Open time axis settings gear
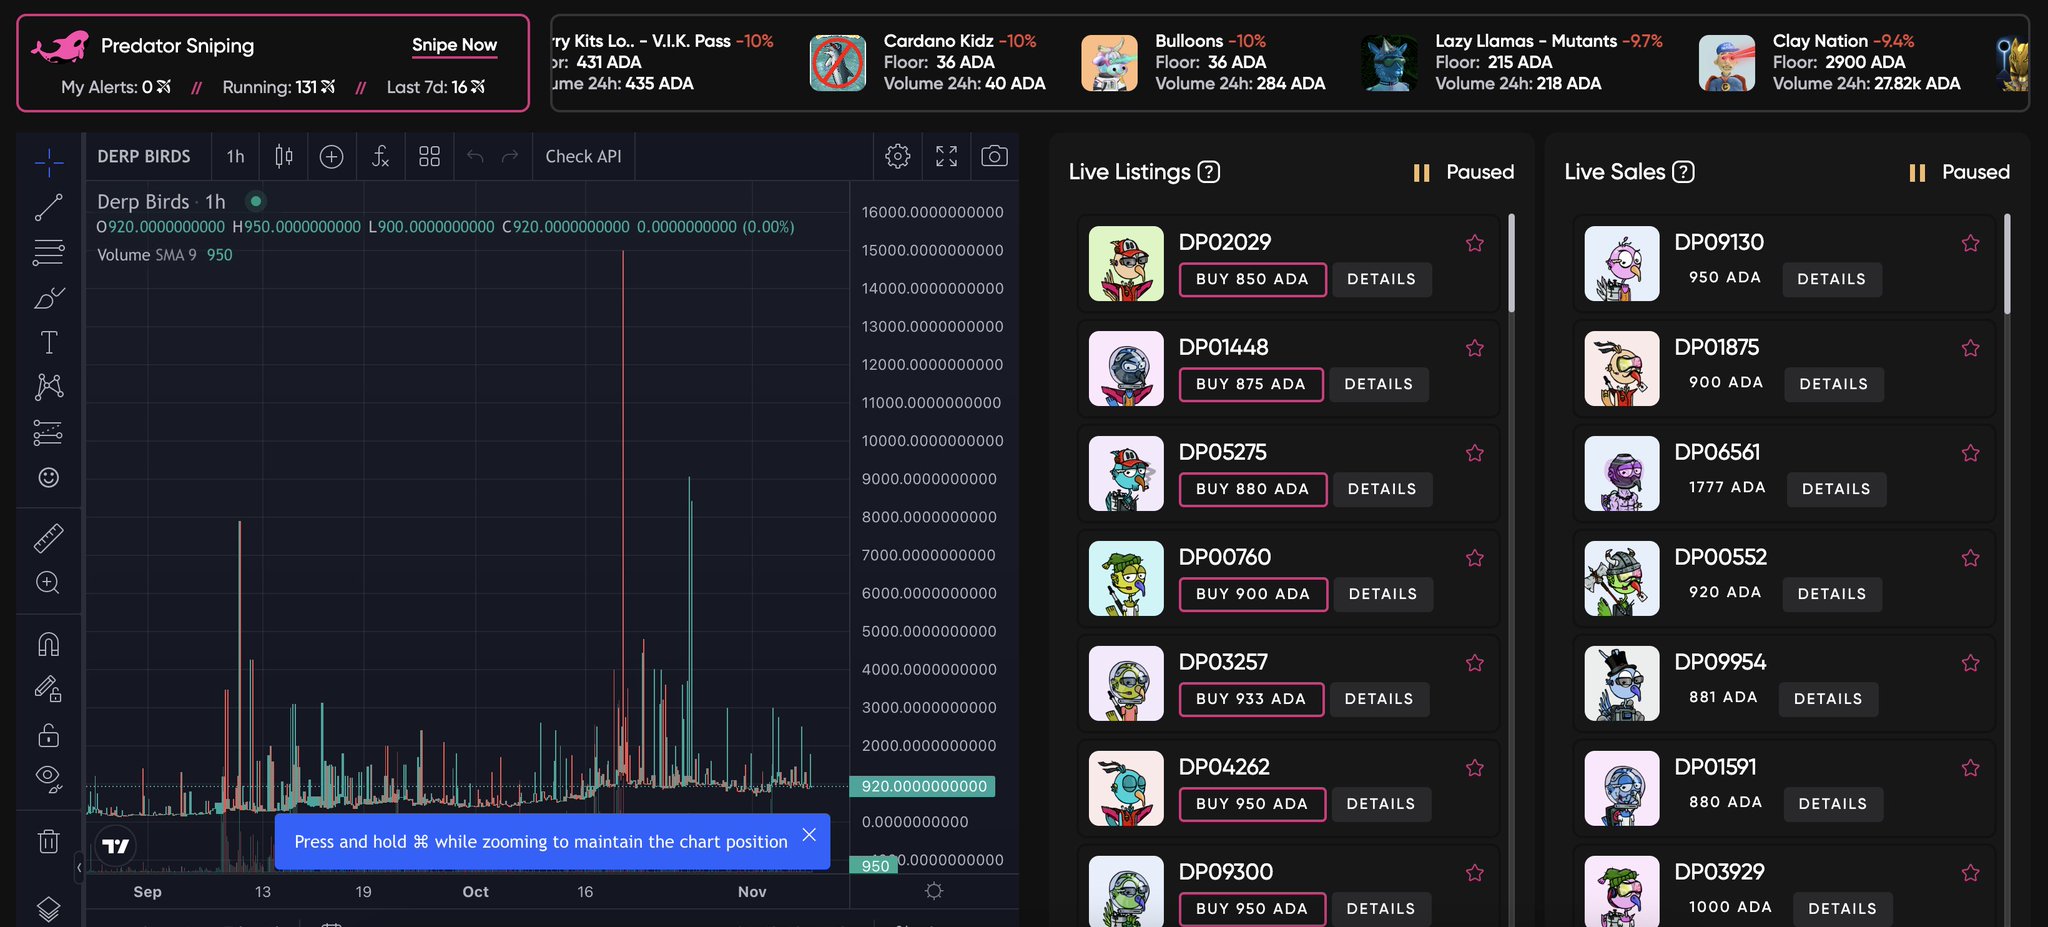2048x927 pixels. (934, 891)
